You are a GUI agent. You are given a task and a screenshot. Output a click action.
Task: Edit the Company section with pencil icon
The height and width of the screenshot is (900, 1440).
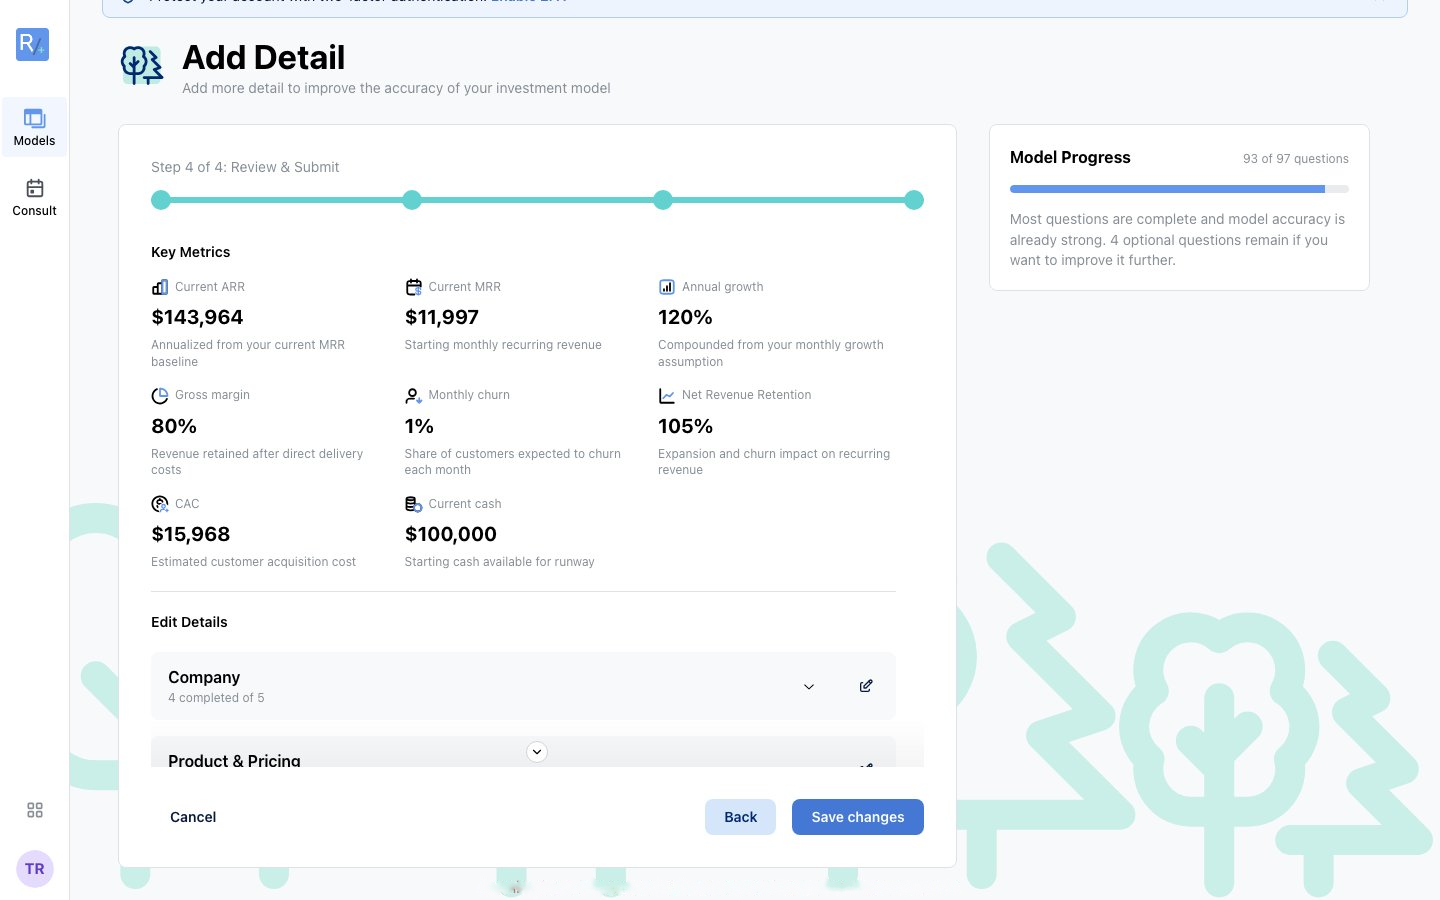pyautogui.click(x=866, y=686)
